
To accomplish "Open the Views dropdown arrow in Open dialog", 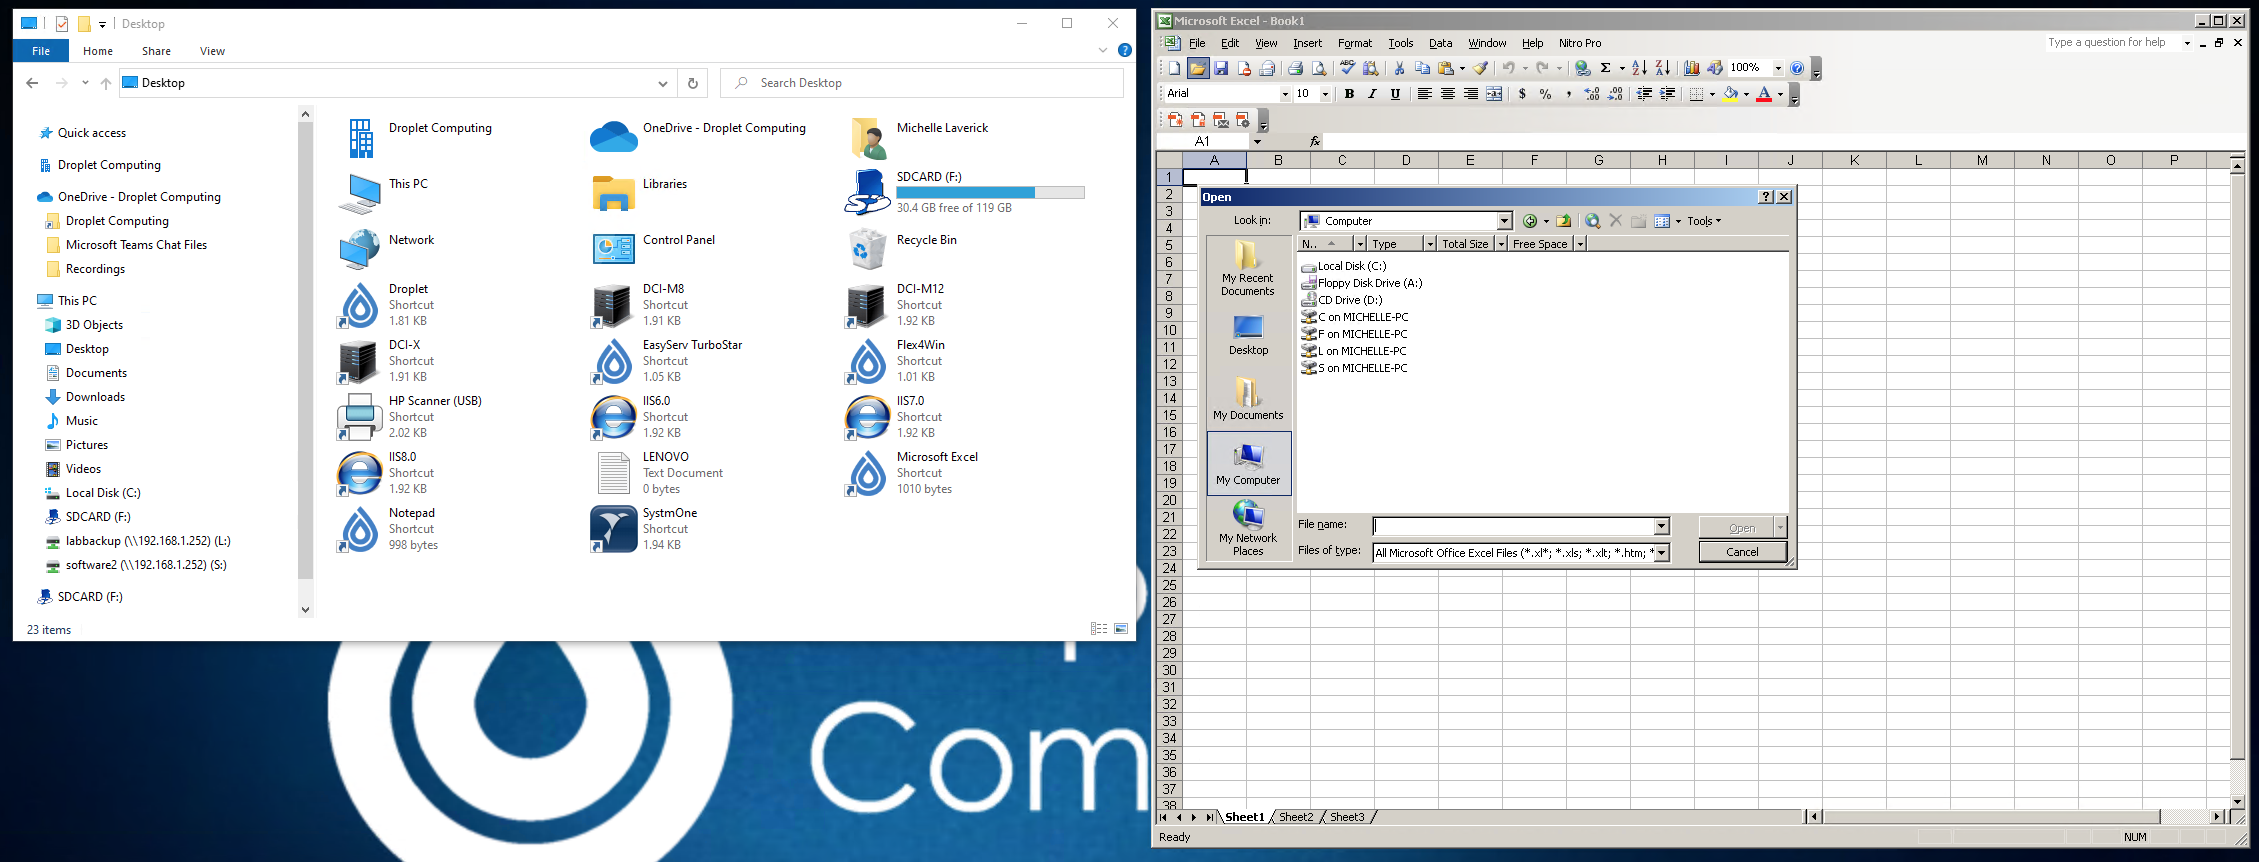I will point(1678,221).
